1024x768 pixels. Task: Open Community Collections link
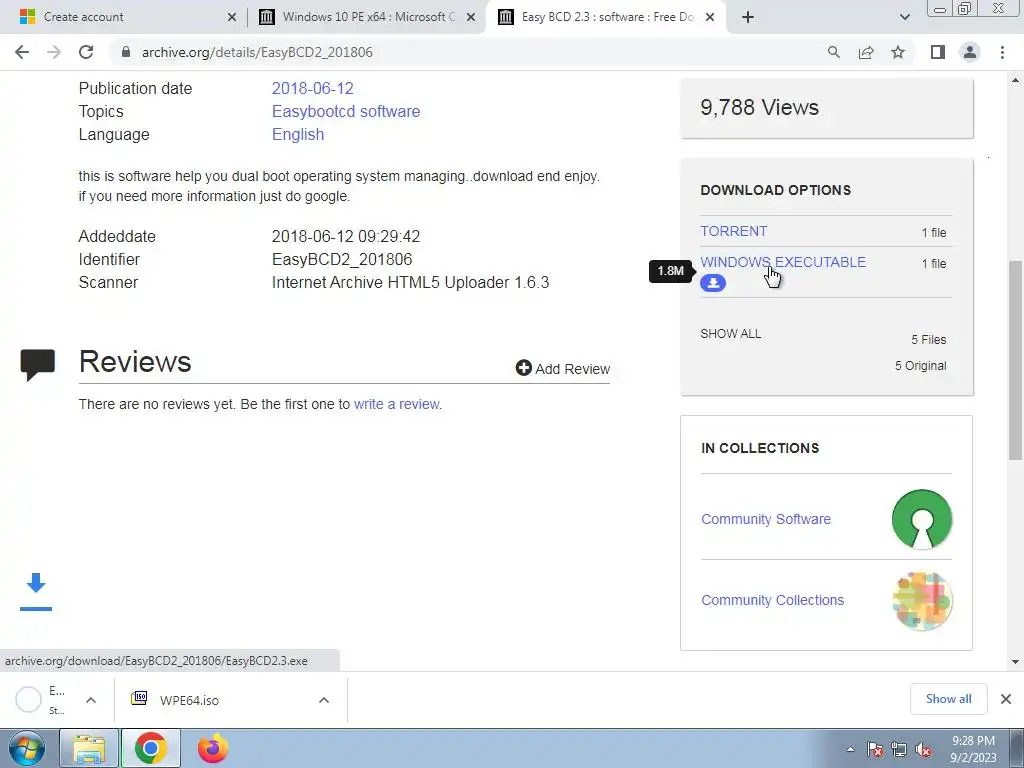pos(772,600)
